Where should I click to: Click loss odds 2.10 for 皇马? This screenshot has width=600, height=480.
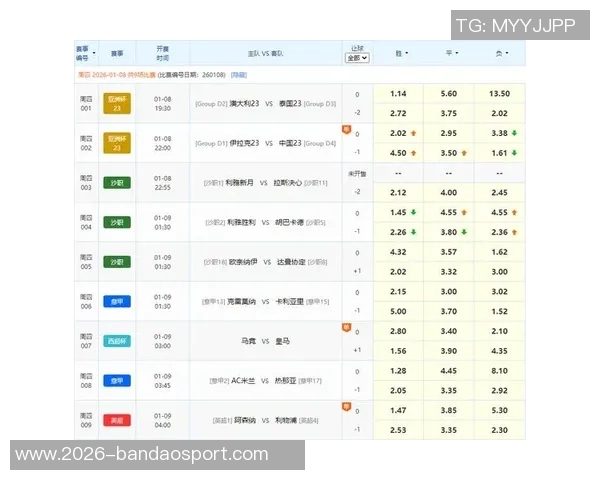click(x=499, y=331)
